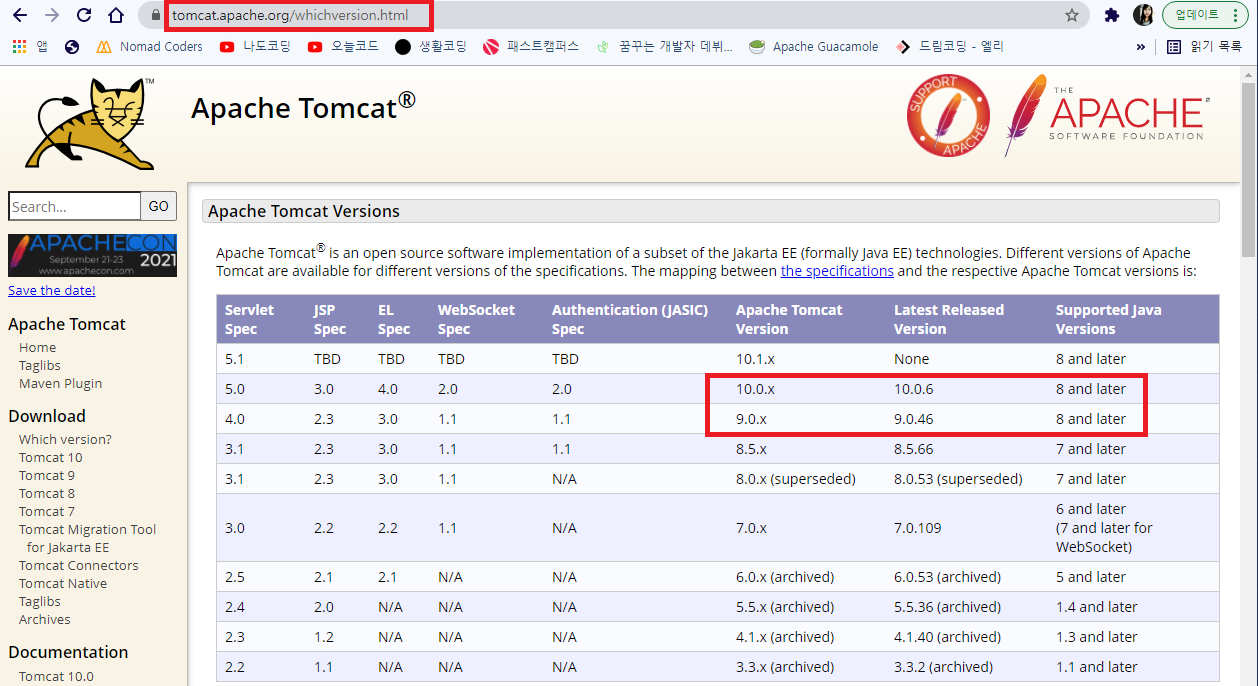Reload the Tomcat page
The image size is (1258, 686).
tap(84, 15)
